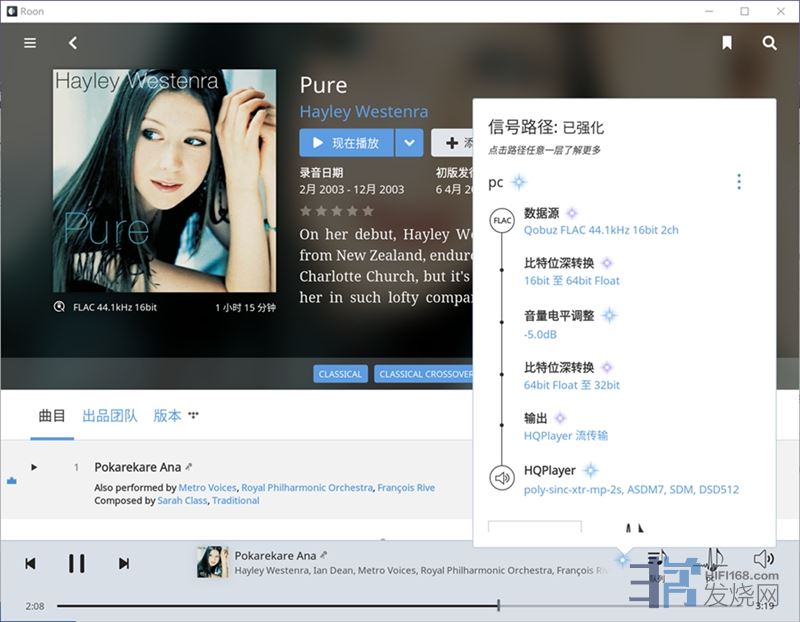Viewport: 800px width, 622px height.
Task: Pause the current playback
Action: coord(76,564)
